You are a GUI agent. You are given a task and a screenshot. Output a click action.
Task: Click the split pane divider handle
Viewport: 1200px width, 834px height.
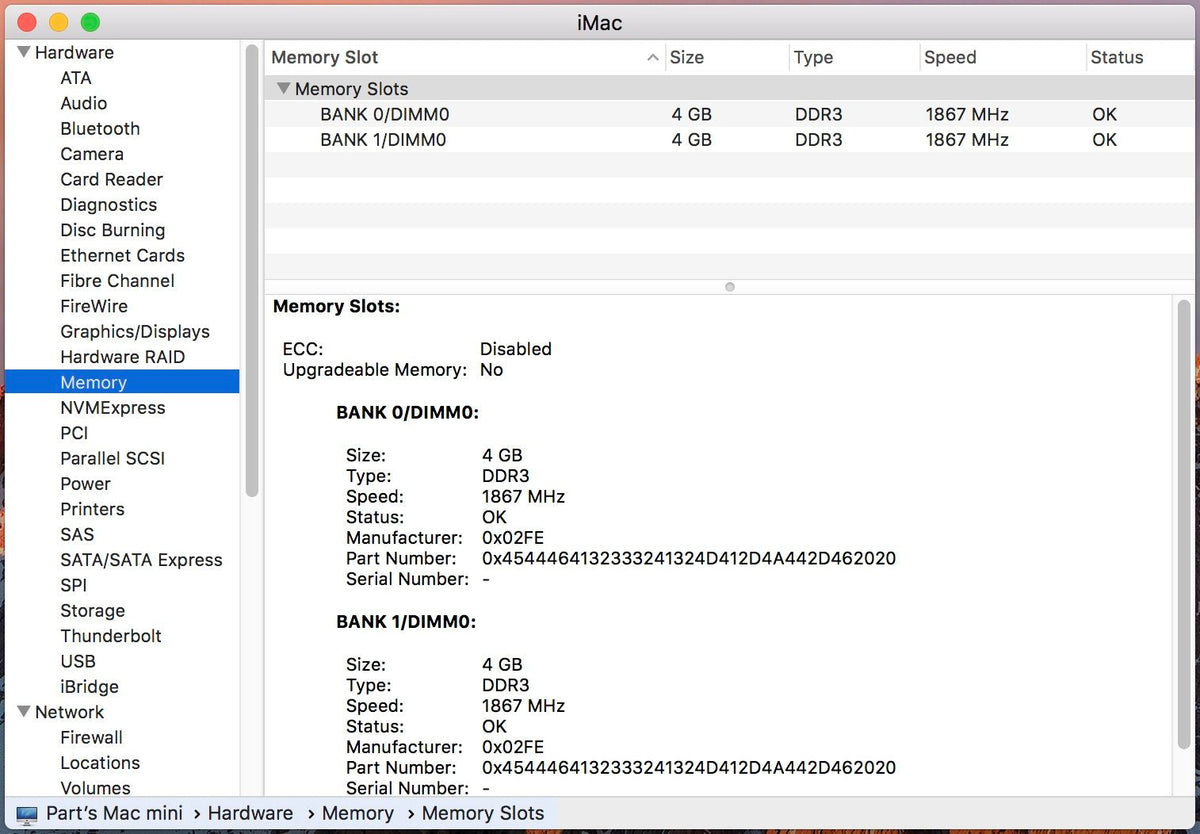(x=730, y=287)
